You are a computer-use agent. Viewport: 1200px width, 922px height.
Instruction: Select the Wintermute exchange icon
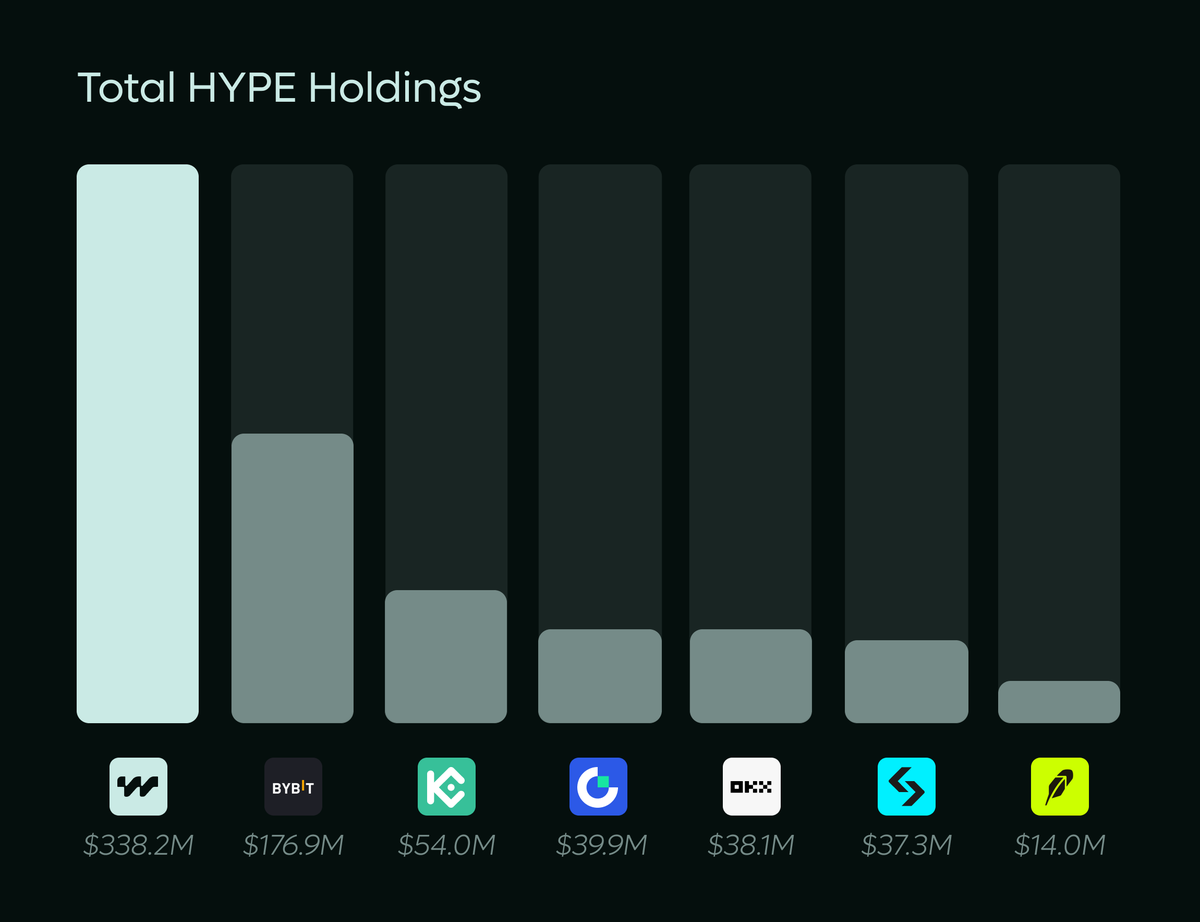click(x=138, y=787)
